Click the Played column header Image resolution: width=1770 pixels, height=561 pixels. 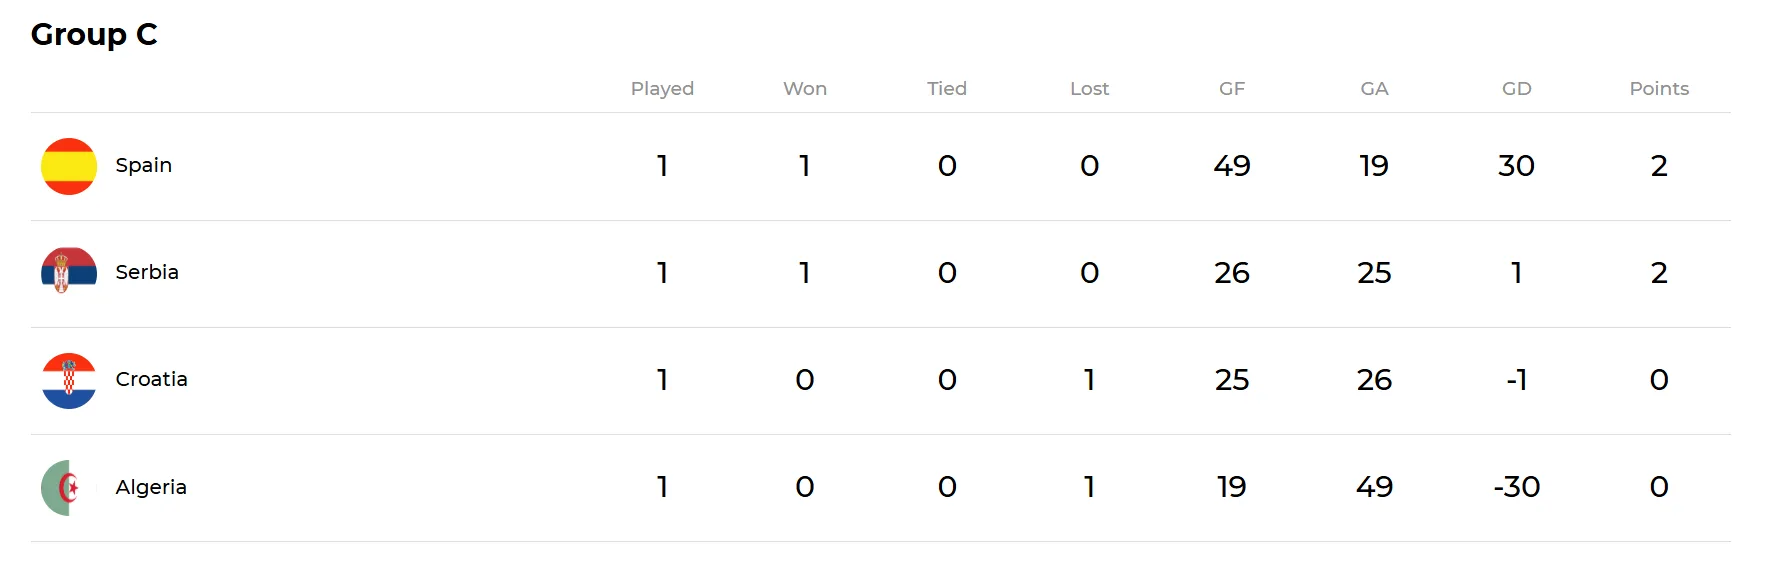[662, 88]
